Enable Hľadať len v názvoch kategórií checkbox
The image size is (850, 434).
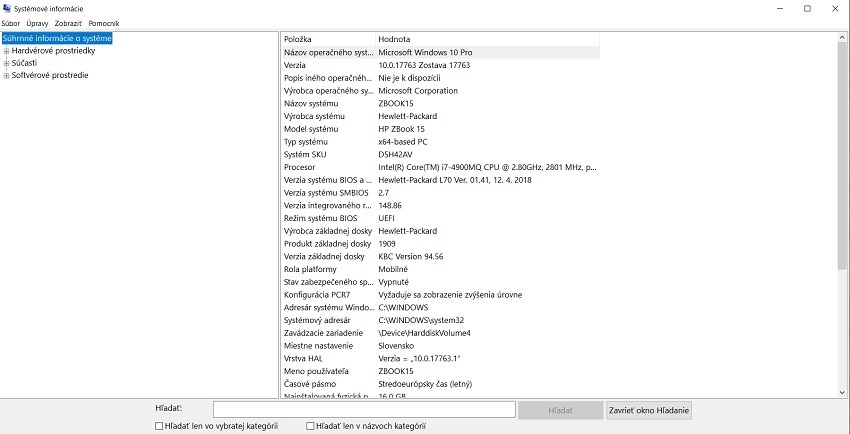click(310, 426)
